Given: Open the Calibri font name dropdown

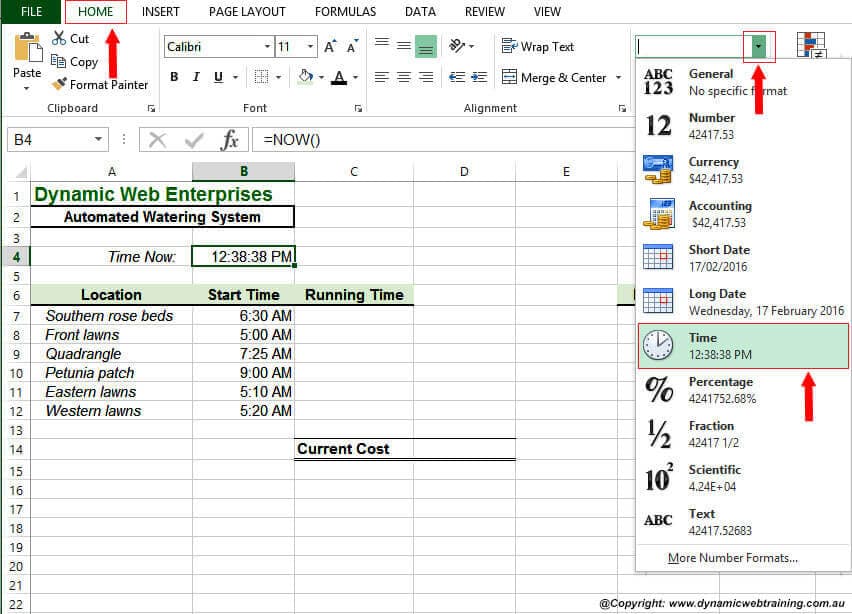Looking at the screenshot, I should (x=266, y=46).
